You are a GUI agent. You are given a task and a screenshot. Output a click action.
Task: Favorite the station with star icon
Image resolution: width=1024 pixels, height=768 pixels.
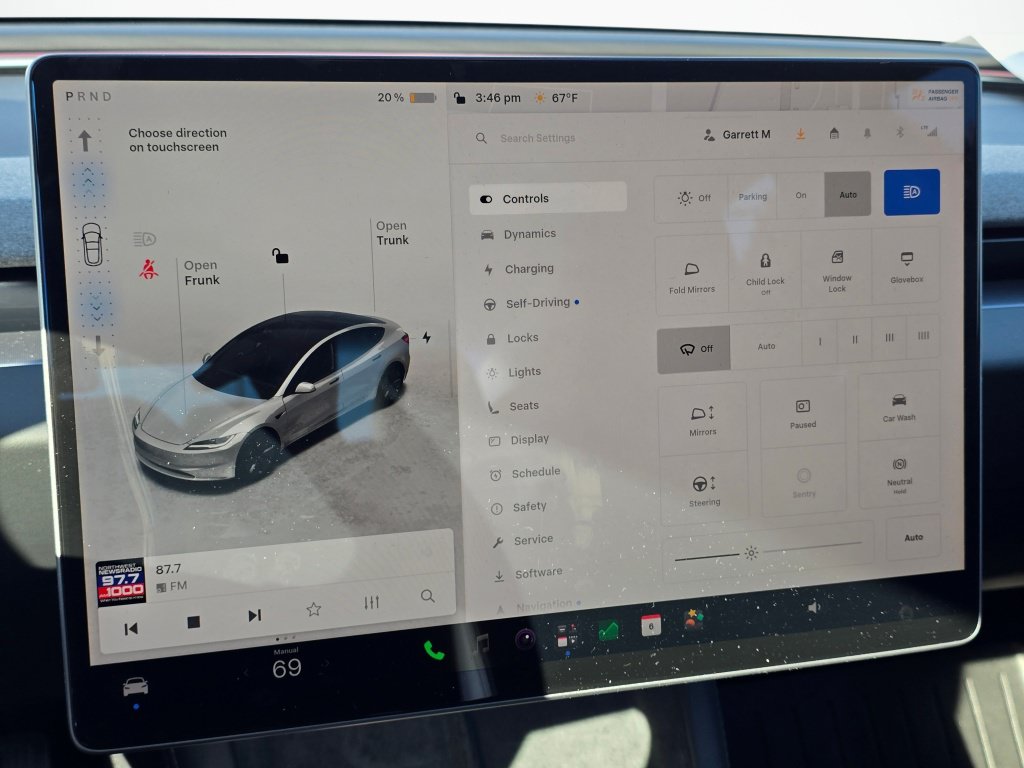point(313,609)
